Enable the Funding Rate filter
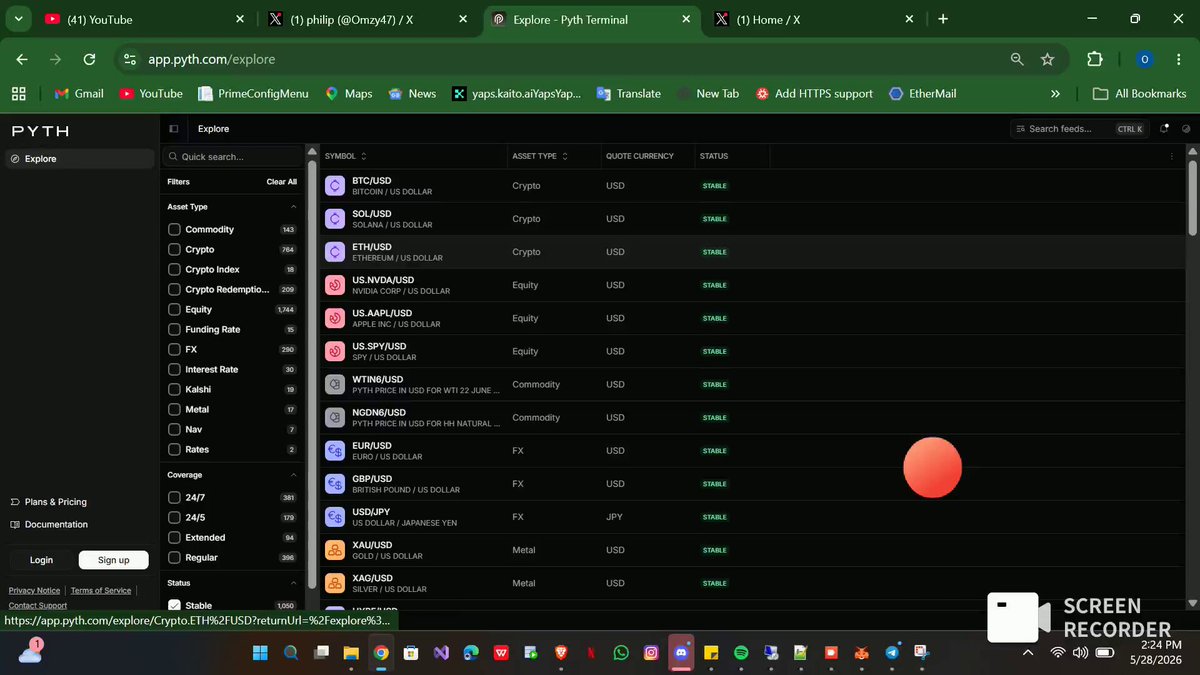Viewport: 1200px width, 675px height. (174, 330)
